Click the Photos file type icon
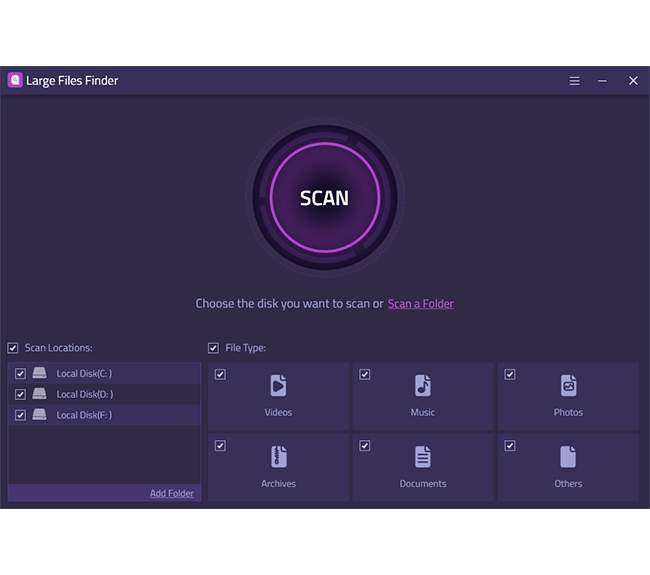 click(x=568, y=385)
